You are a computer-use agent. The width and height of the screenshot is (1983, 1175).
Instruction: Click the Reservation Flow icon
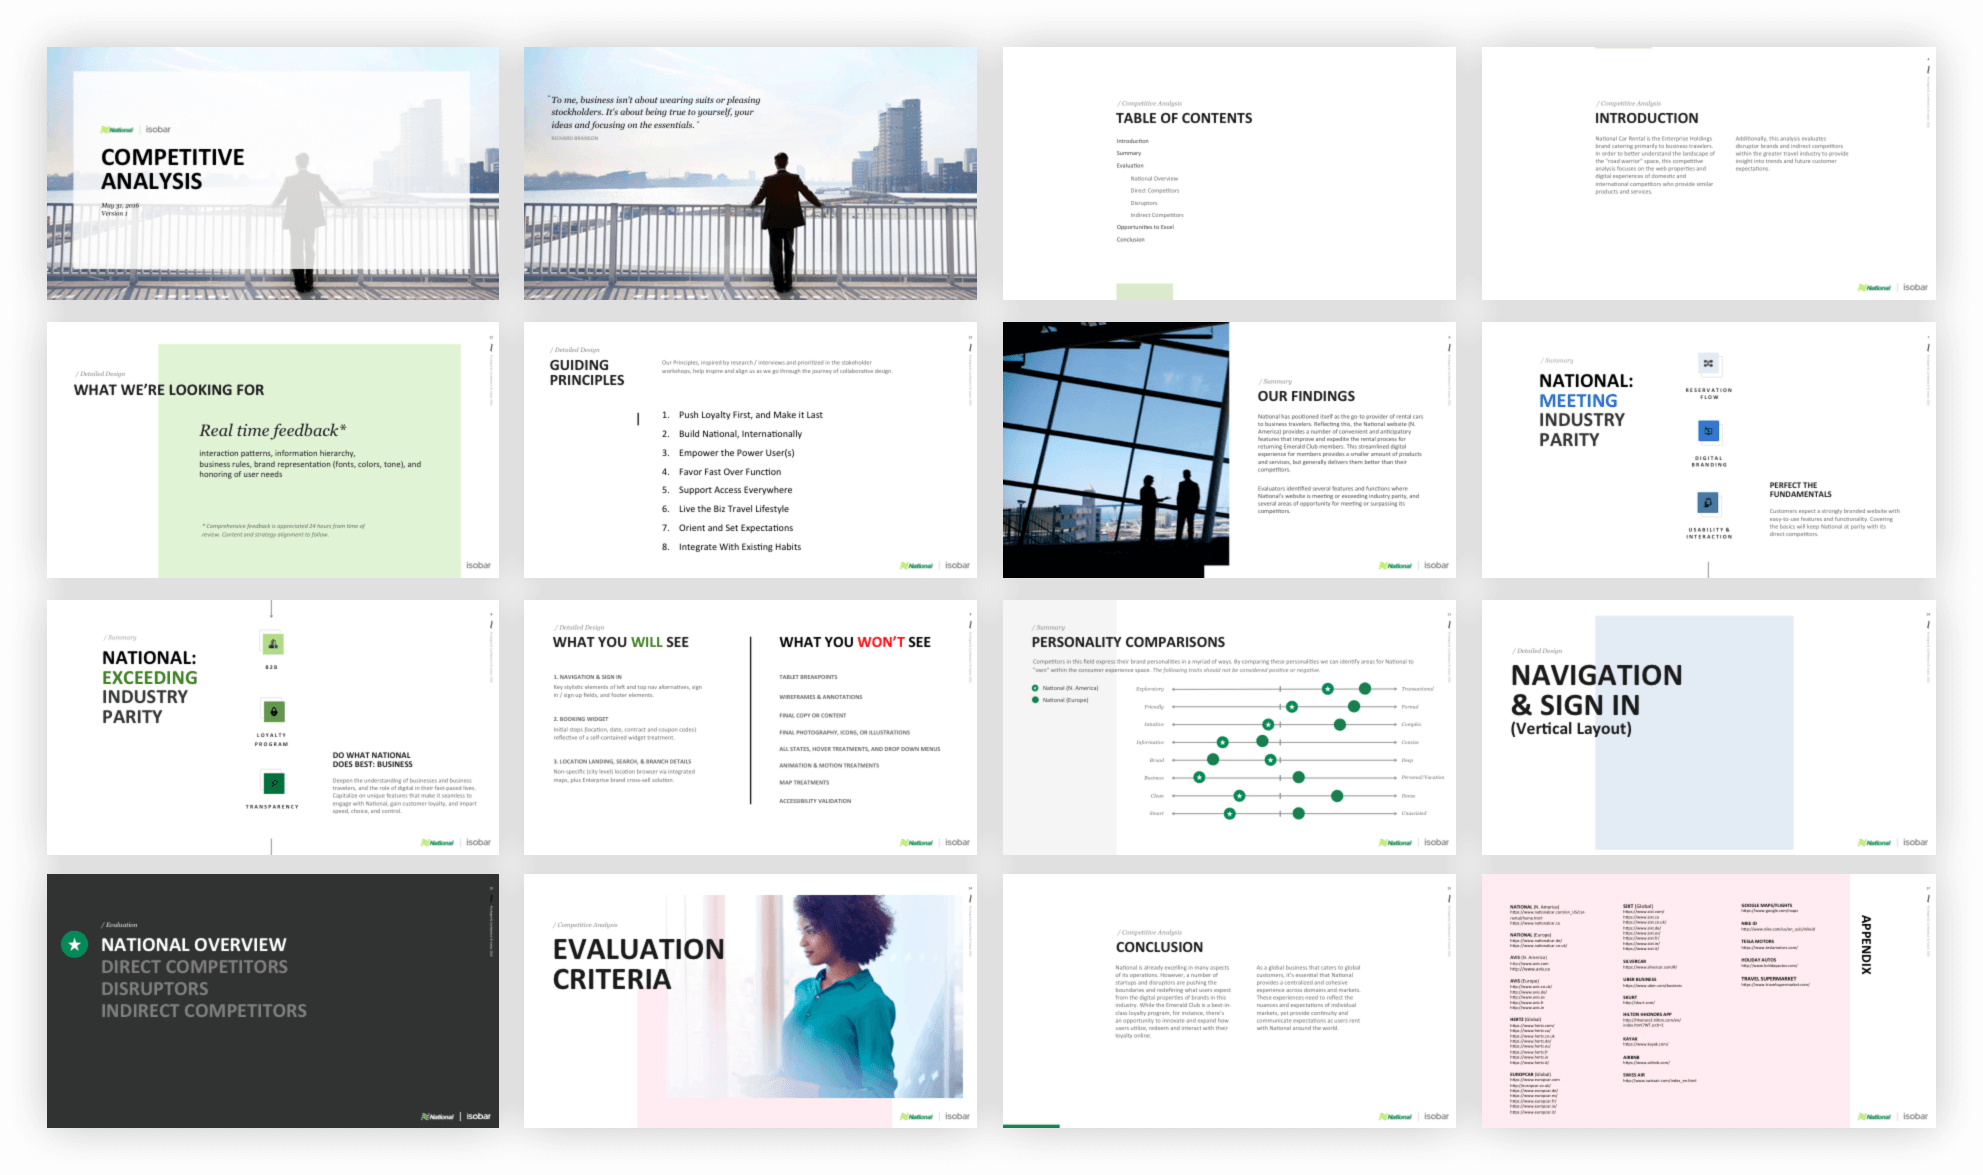(1708, 364)
